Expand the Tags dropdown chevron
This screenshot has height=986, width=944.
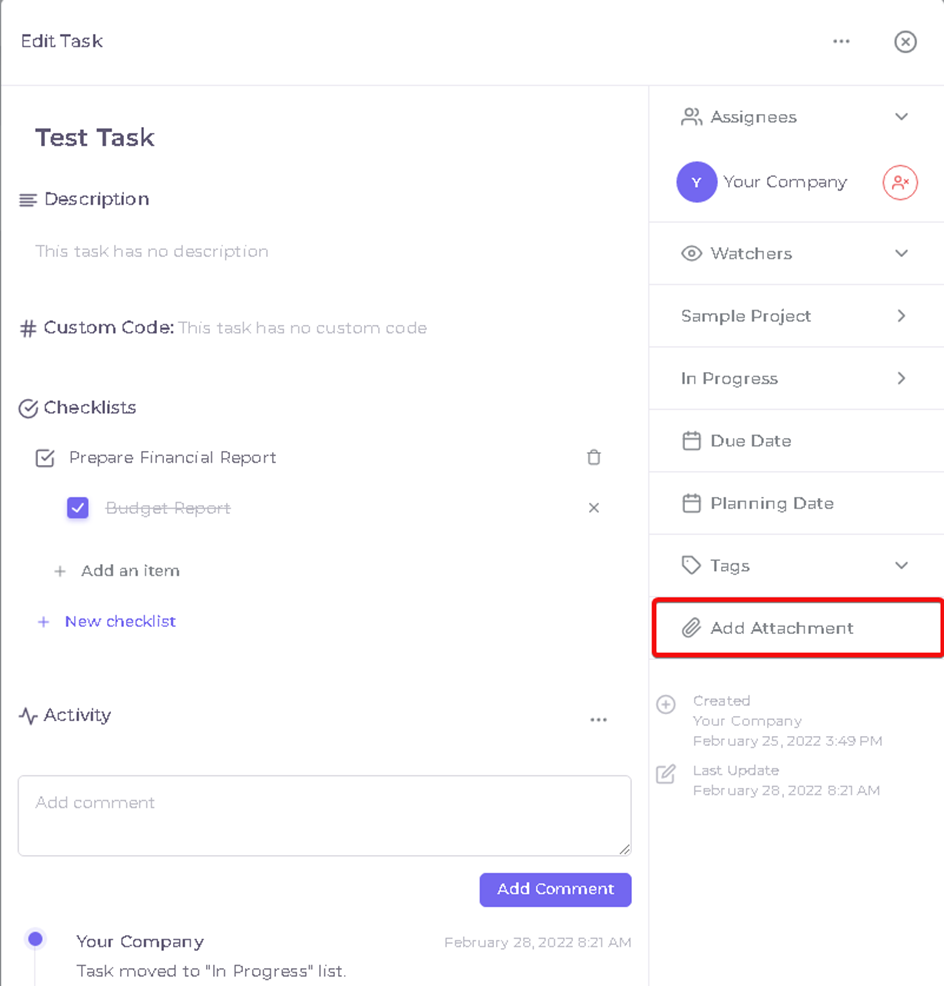coord(901,565)
